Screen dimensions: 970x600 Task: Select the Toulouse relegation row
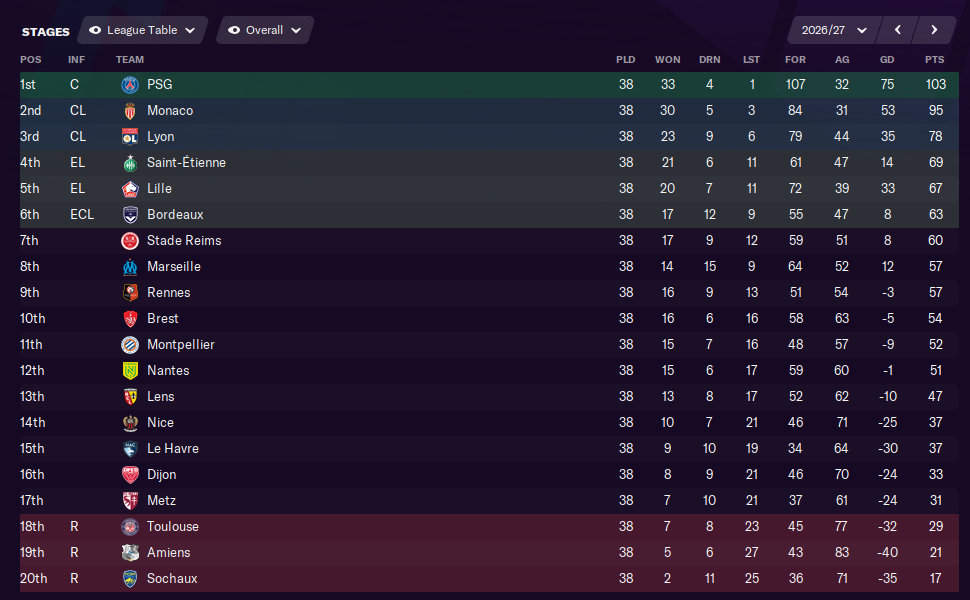[489, 526]
